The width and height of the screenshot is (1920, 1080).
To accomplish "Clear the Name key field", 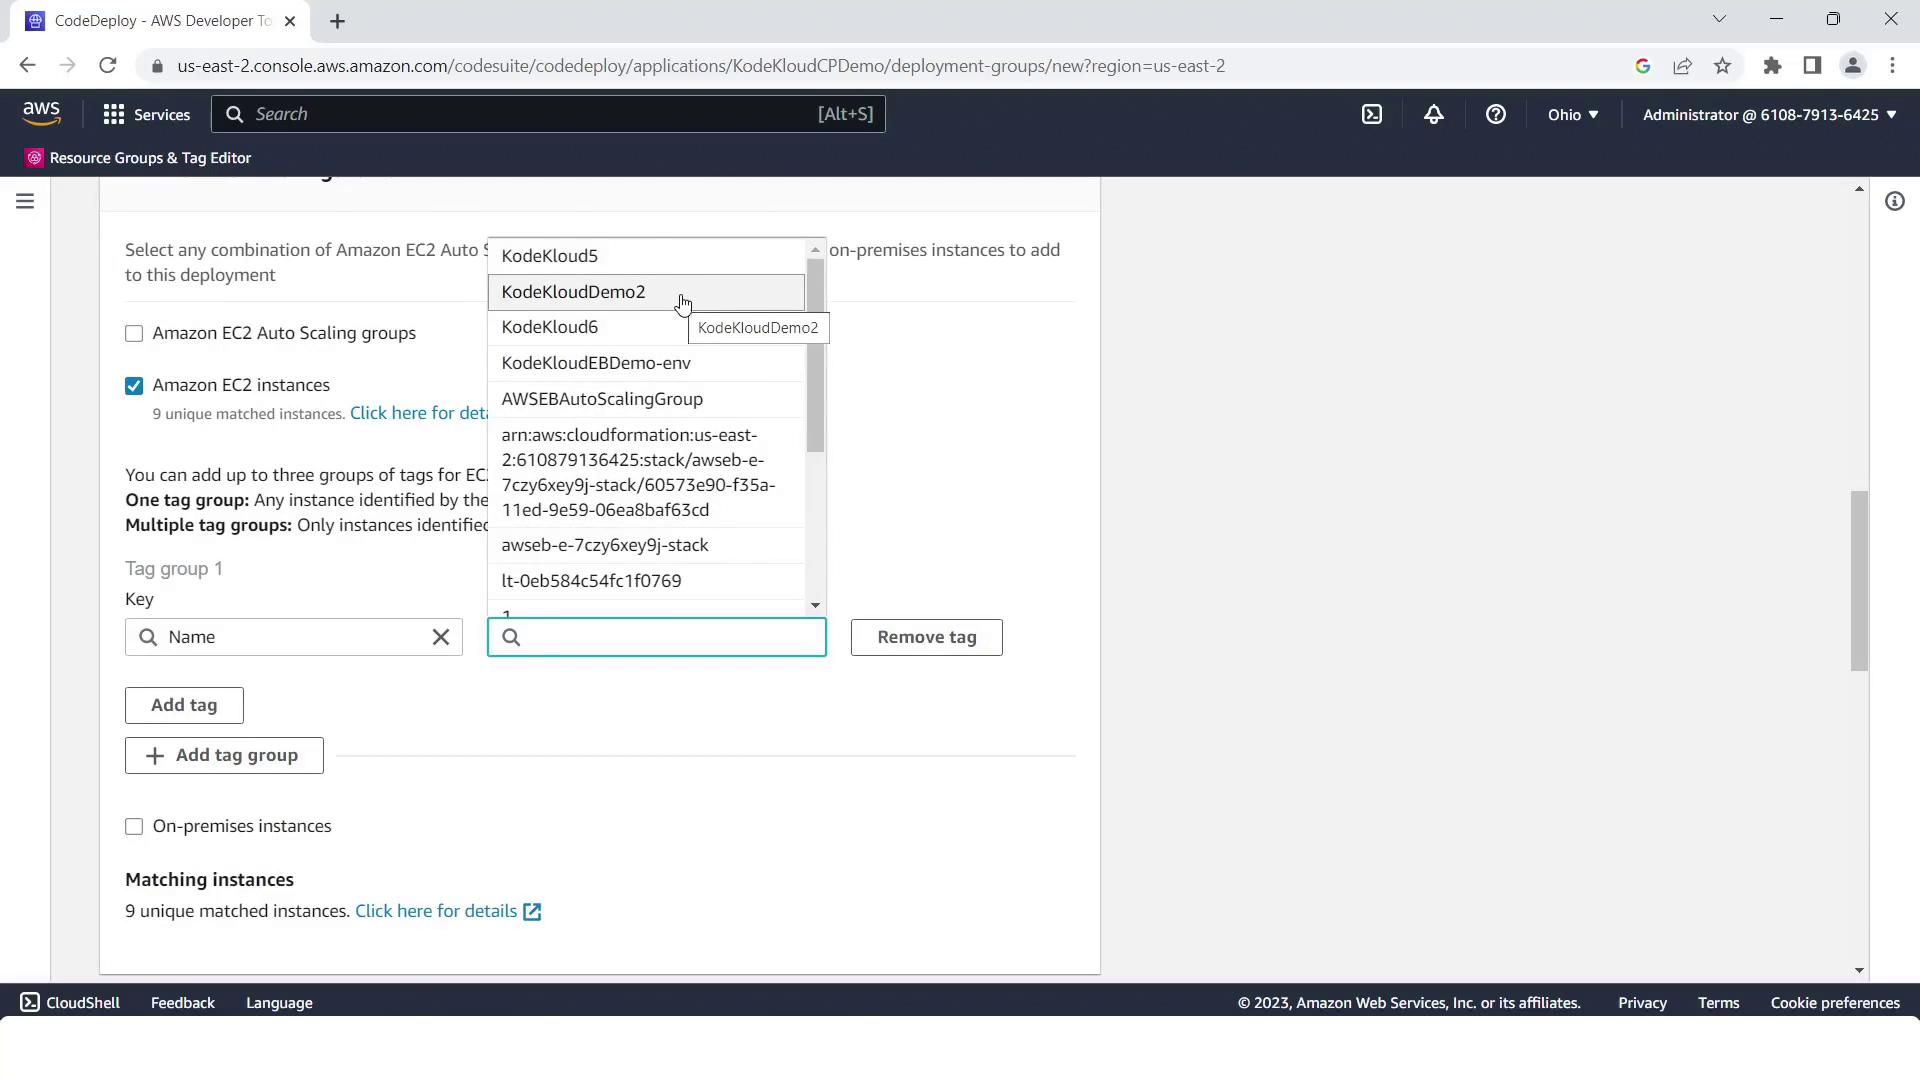I will coord(440,637).
